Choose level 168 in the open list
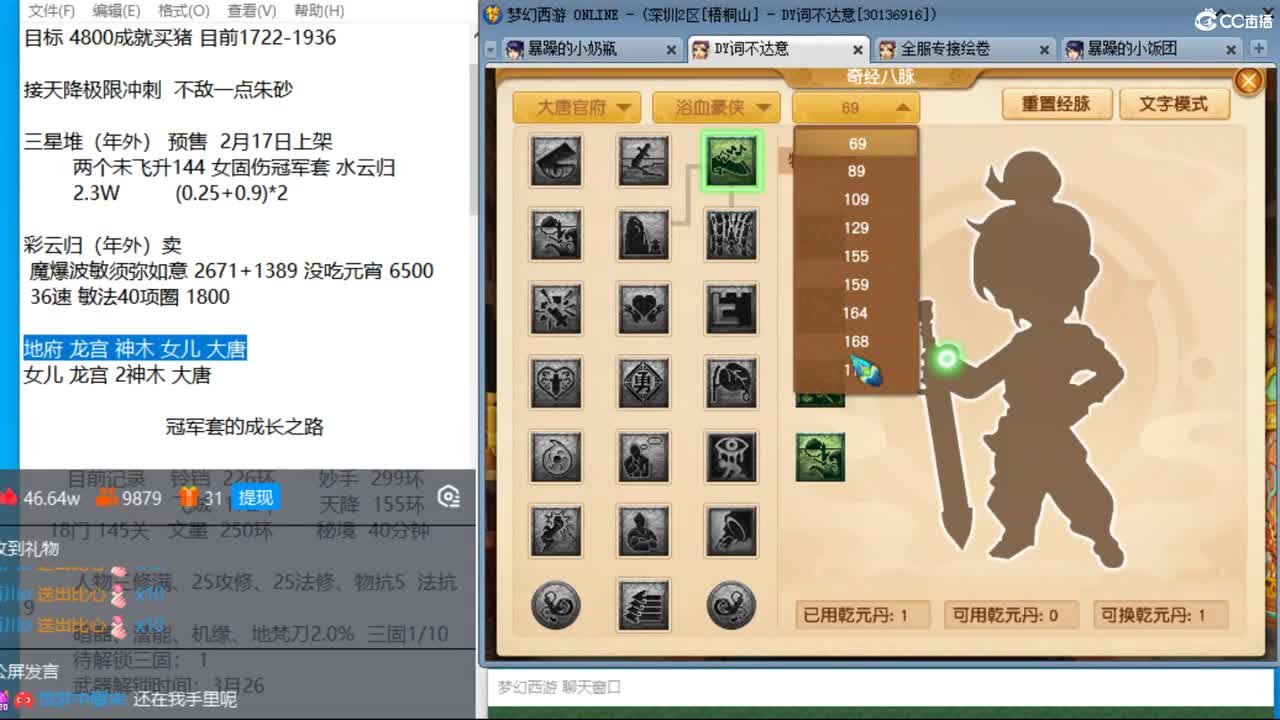The width and height of the screenshot is (1280, 720). (x=856, y=341)
